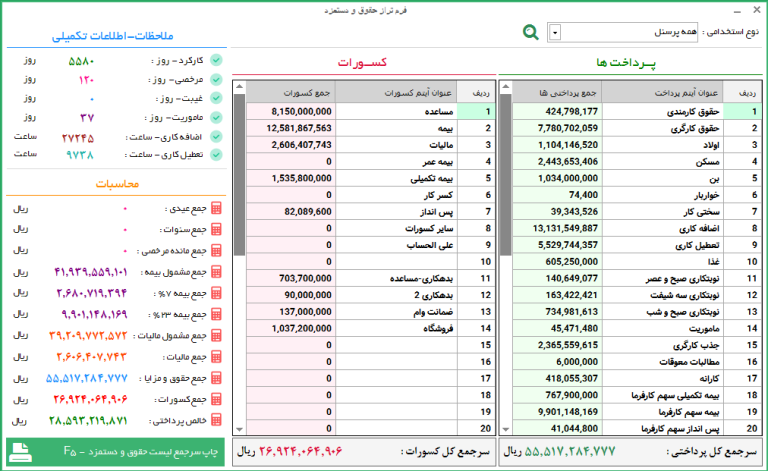Viewport: 768px width, 471px height.
Task: Click calculator icon beside جمع مالیات
Action: point(216,356)
